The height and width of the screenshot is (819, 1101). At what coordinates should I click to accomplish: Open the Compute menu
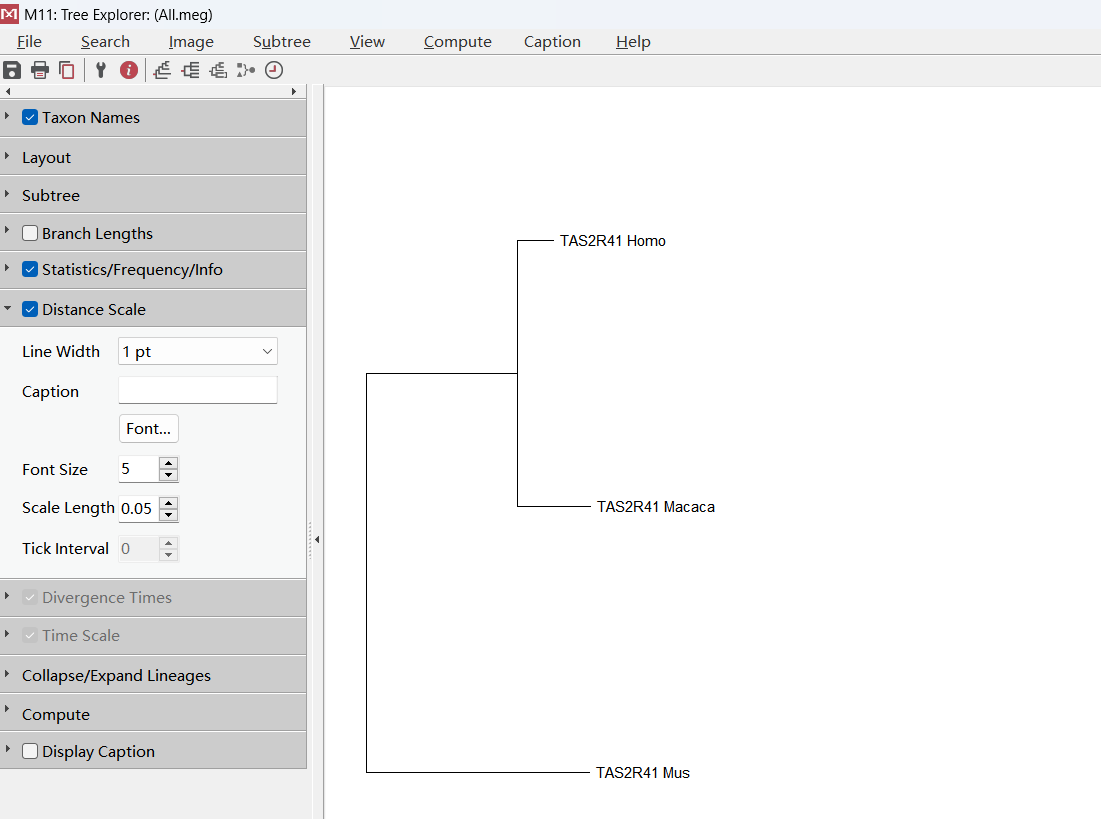click(458, 41)
